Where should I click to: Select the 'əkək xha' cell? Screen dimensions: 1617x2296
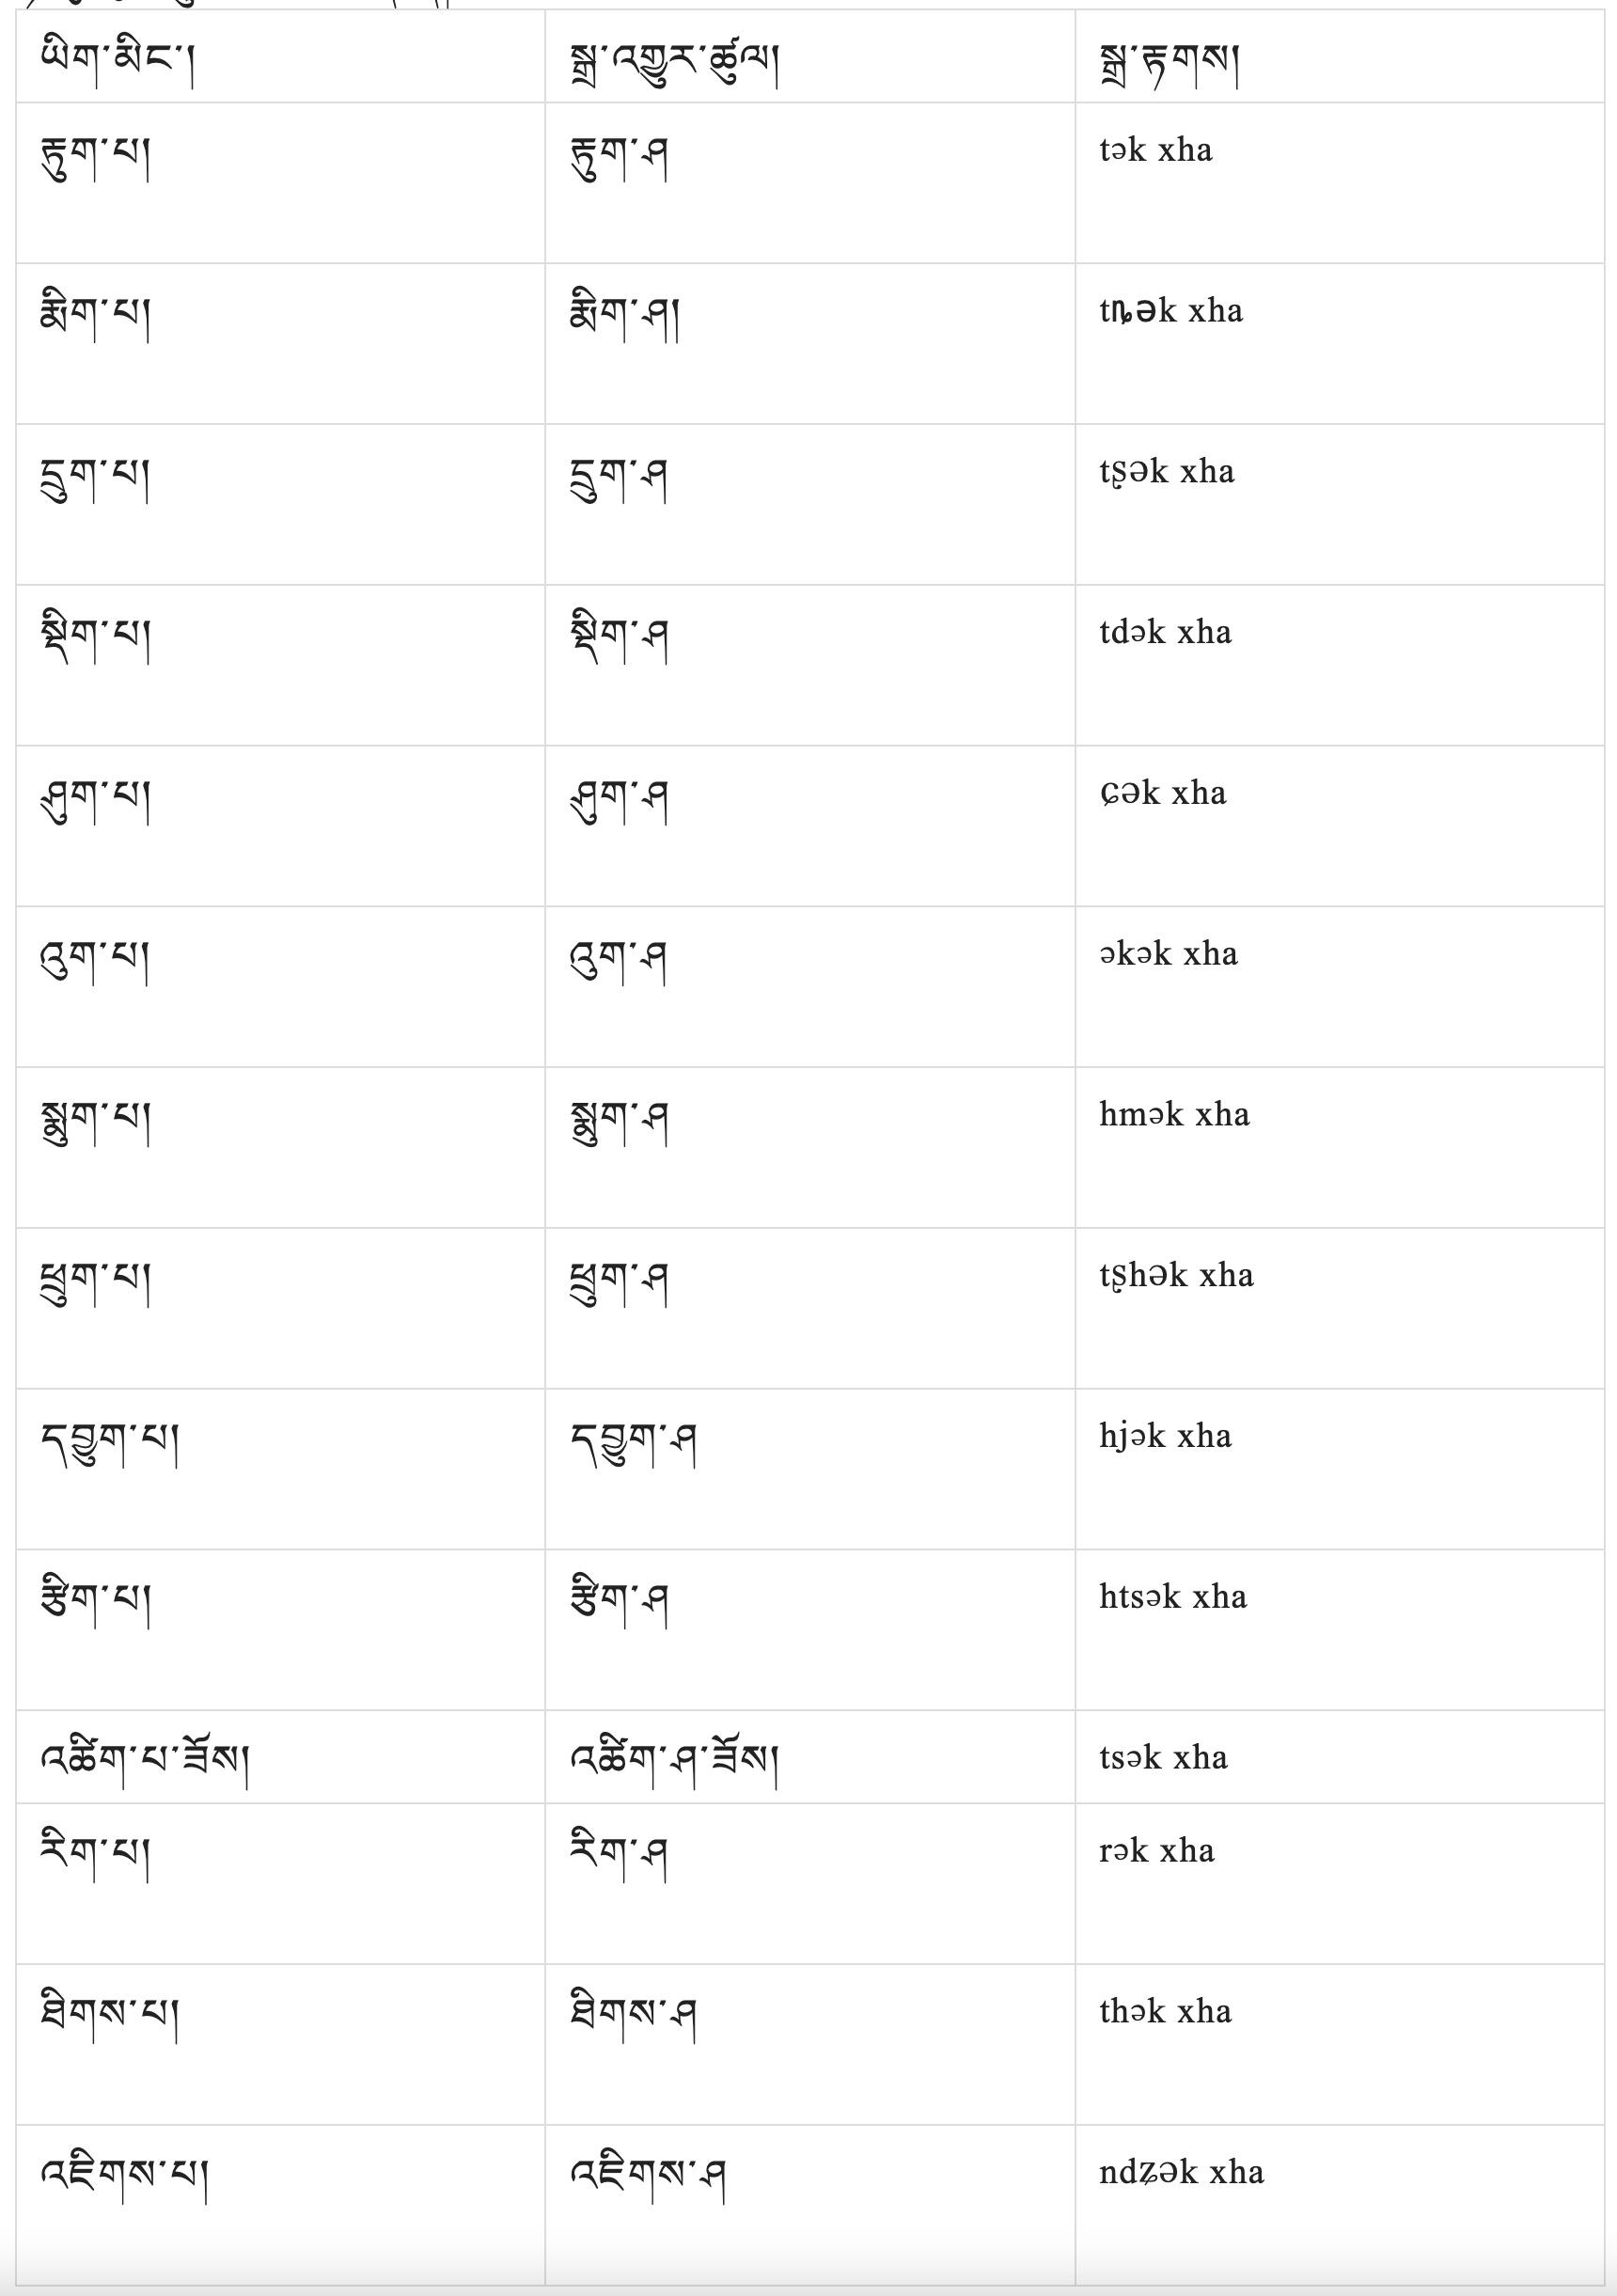click(1339, 986)
